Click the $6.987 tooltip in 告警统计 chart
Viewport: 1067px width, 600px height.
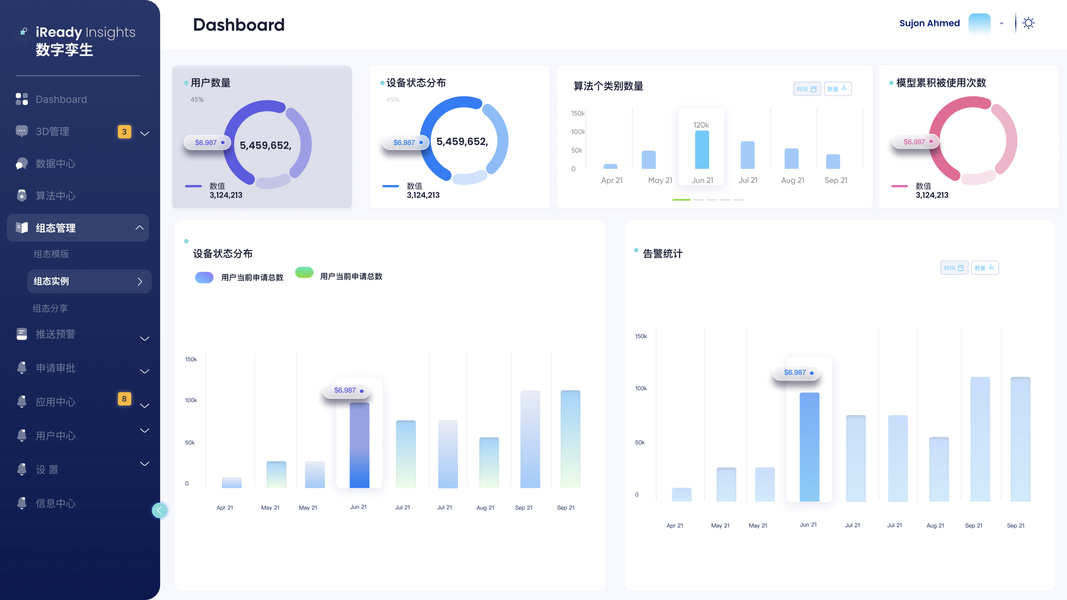click(797, 373)
